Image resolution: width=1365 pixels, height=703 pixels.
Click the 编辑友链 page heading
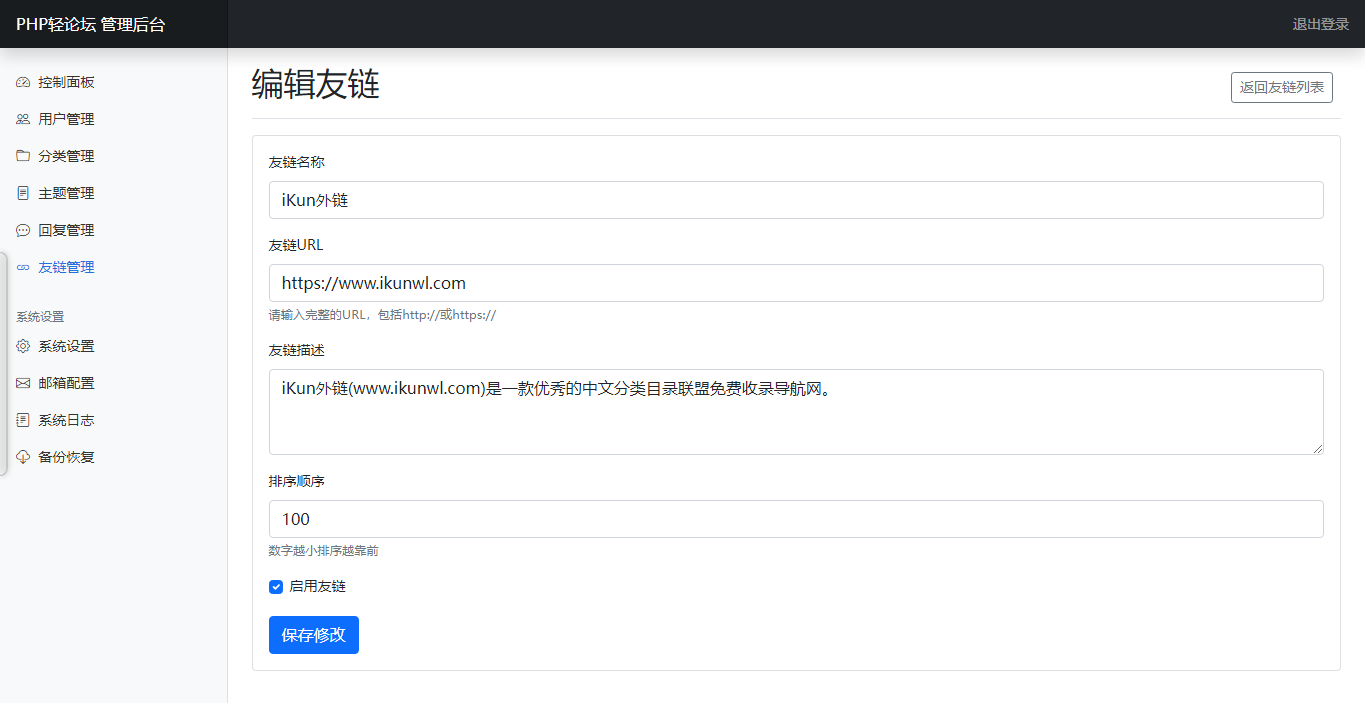tap(316, 85)
